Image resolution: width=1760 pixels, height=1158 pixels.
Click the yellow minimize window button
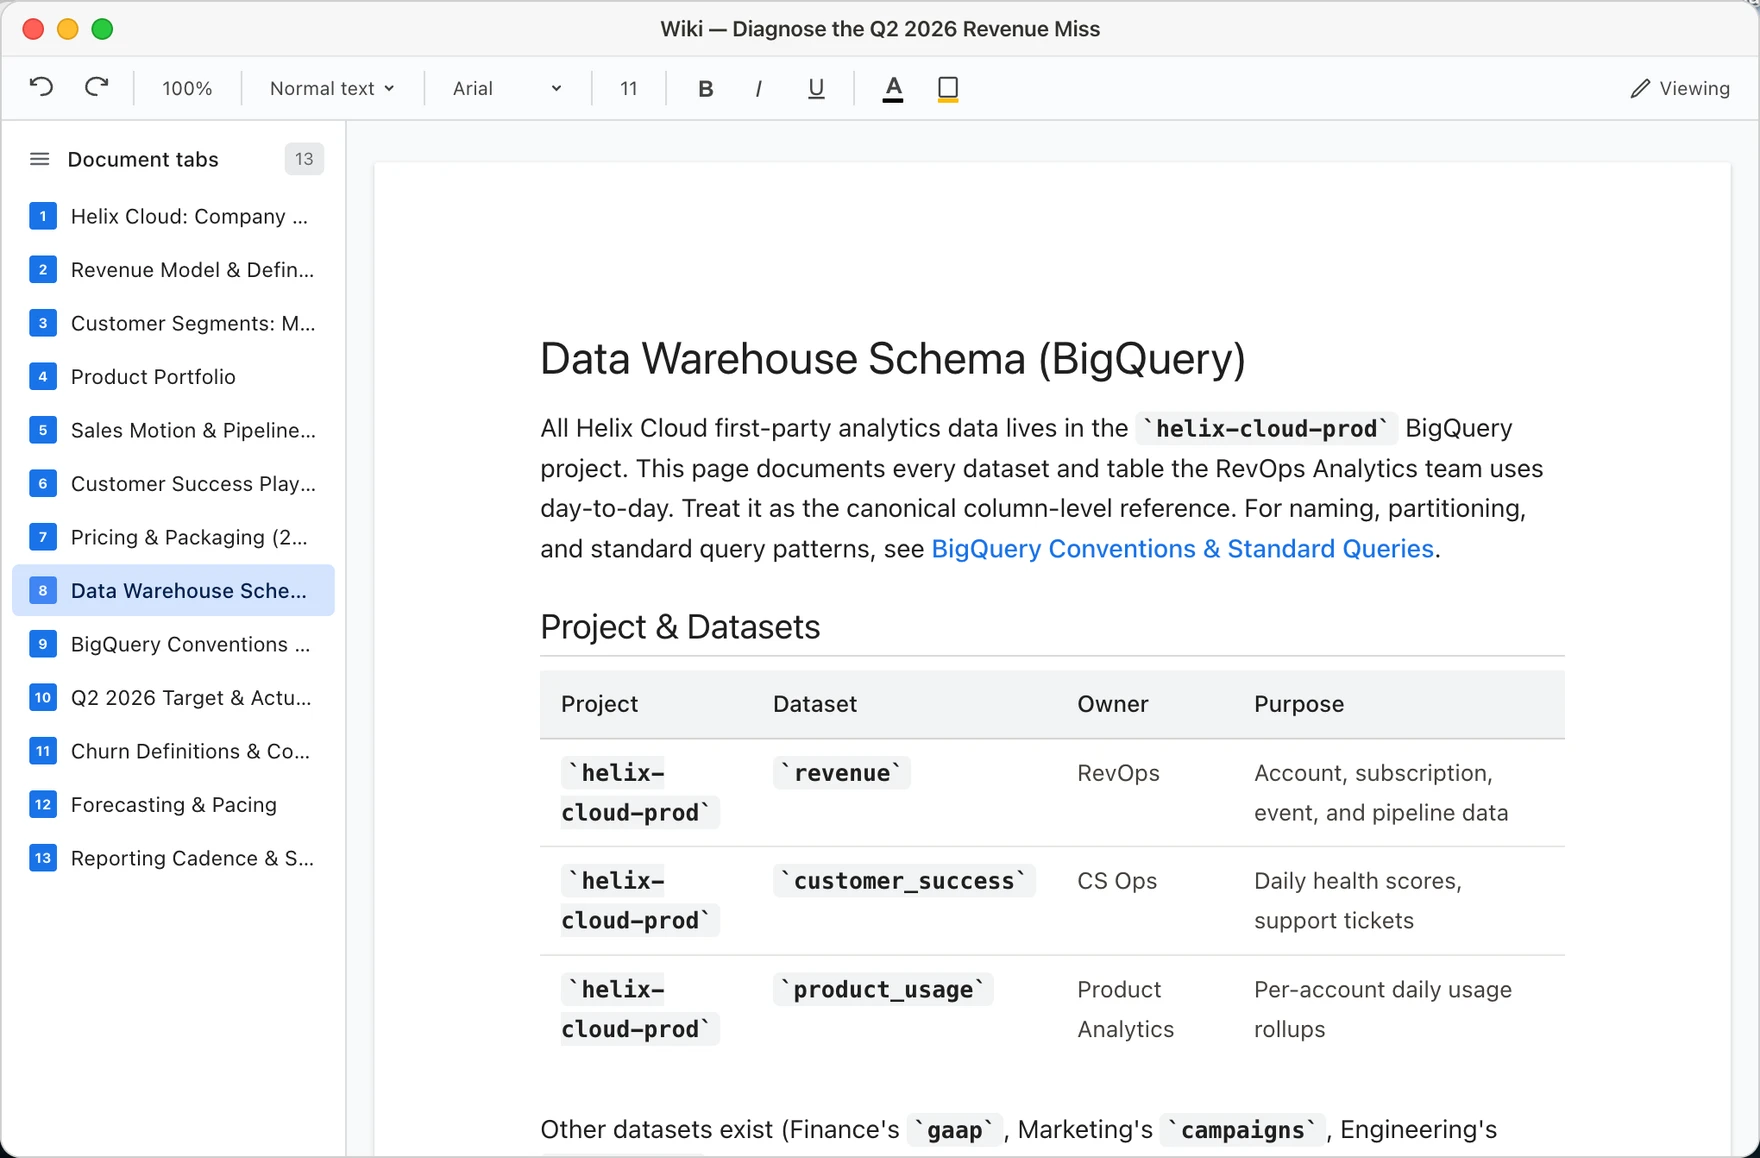coord(68,29)
